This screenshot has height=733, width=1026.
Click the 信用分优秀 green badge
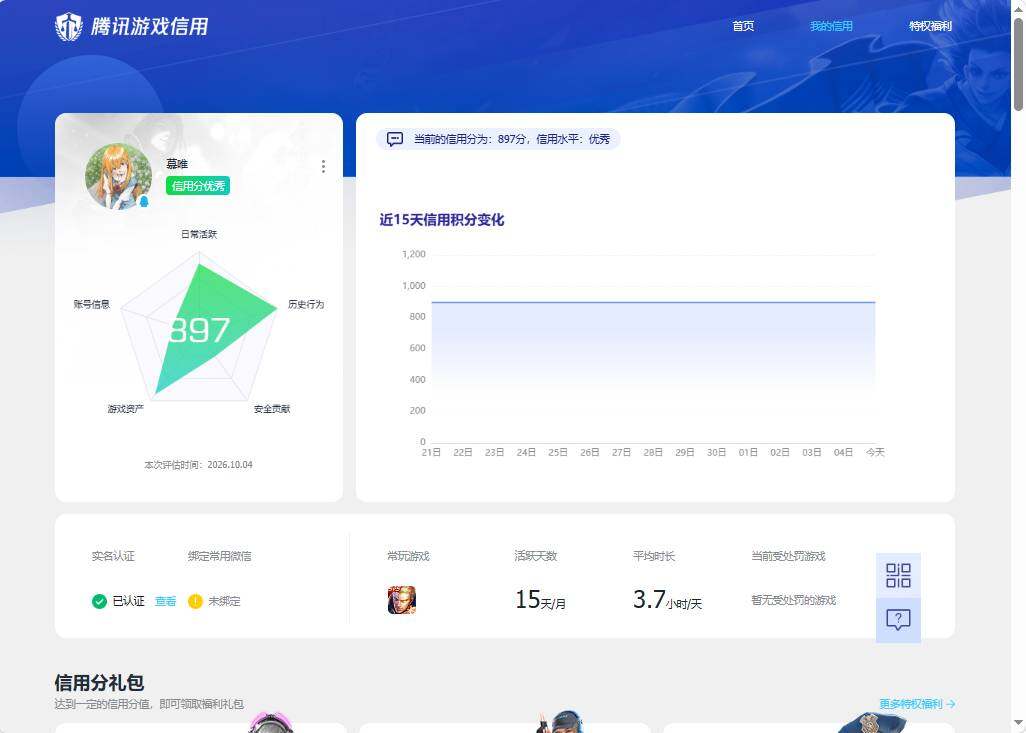(x=198, y=186)
